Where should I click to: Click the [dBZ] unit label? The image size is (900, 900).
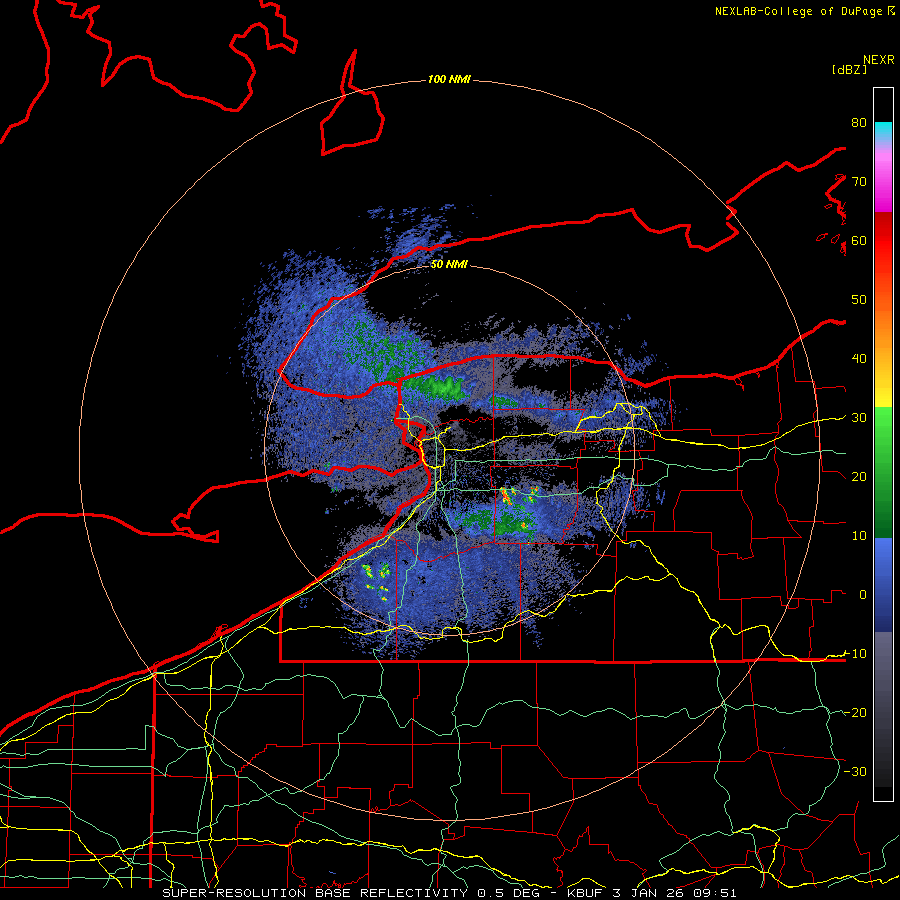[849, 69]
